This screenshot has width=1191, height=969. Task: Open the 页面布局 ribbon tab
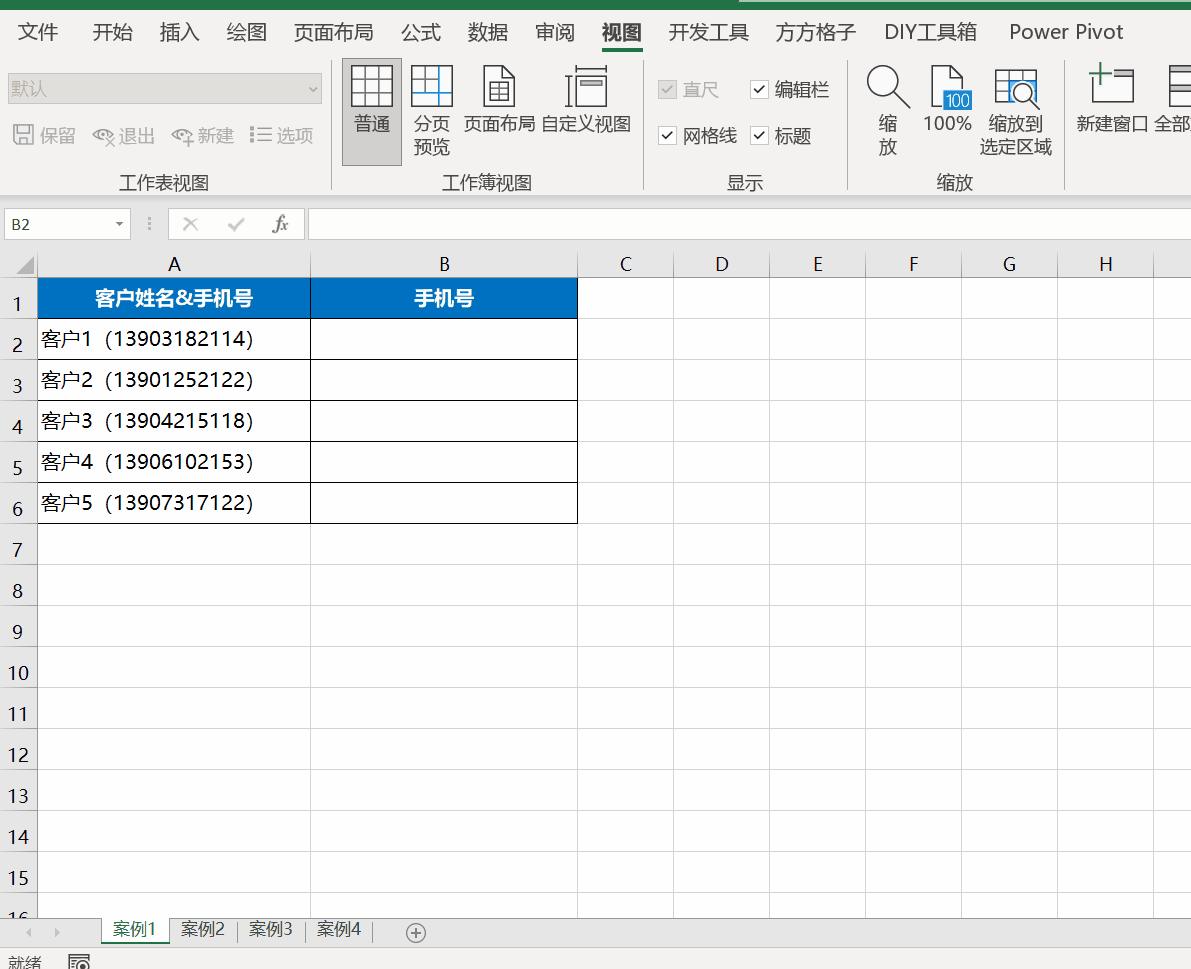(333, 32)
